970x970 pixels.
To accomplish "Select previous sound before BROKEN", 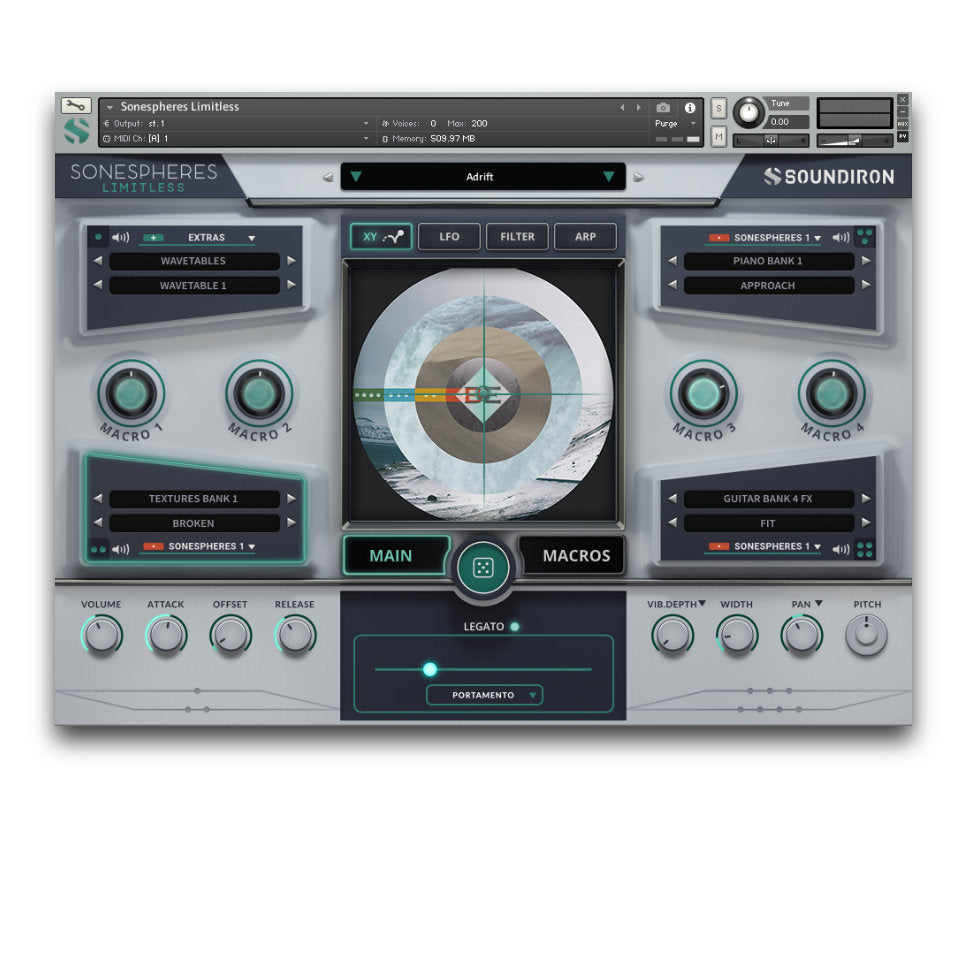I will (98, 523).
